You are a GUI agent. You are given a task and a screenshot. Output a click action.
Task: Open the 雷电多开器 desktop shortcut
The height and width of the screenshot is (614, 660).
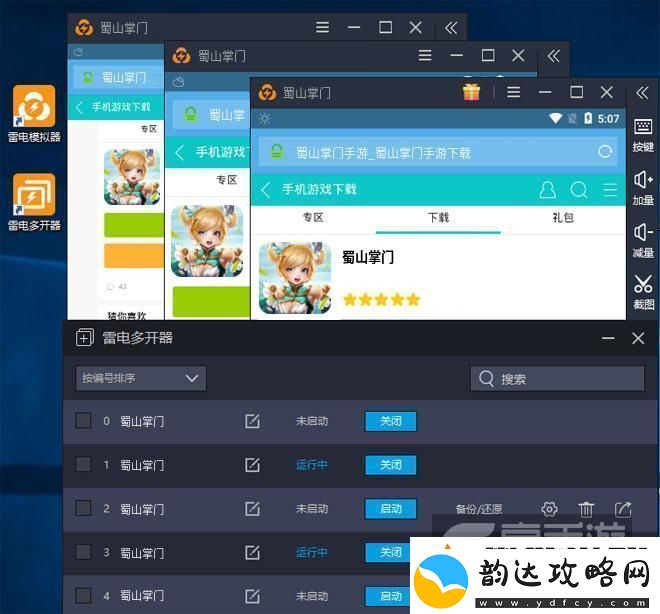pyautogui.click(x=34, y=202)
